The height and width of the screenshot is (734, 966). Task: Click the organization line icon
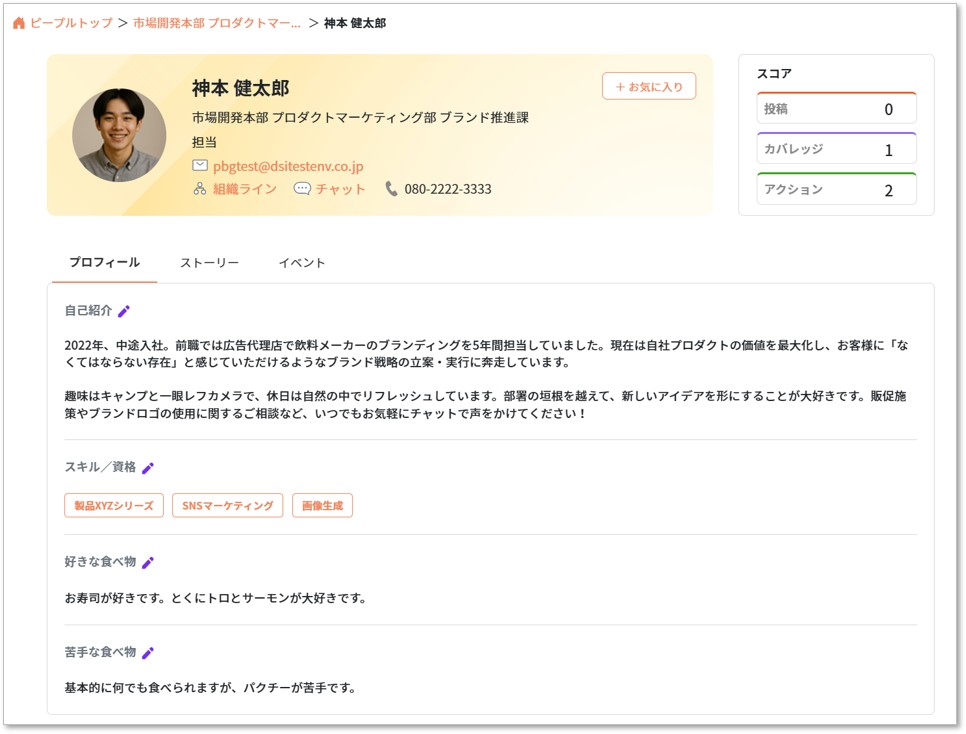click(x=200, y=189)
